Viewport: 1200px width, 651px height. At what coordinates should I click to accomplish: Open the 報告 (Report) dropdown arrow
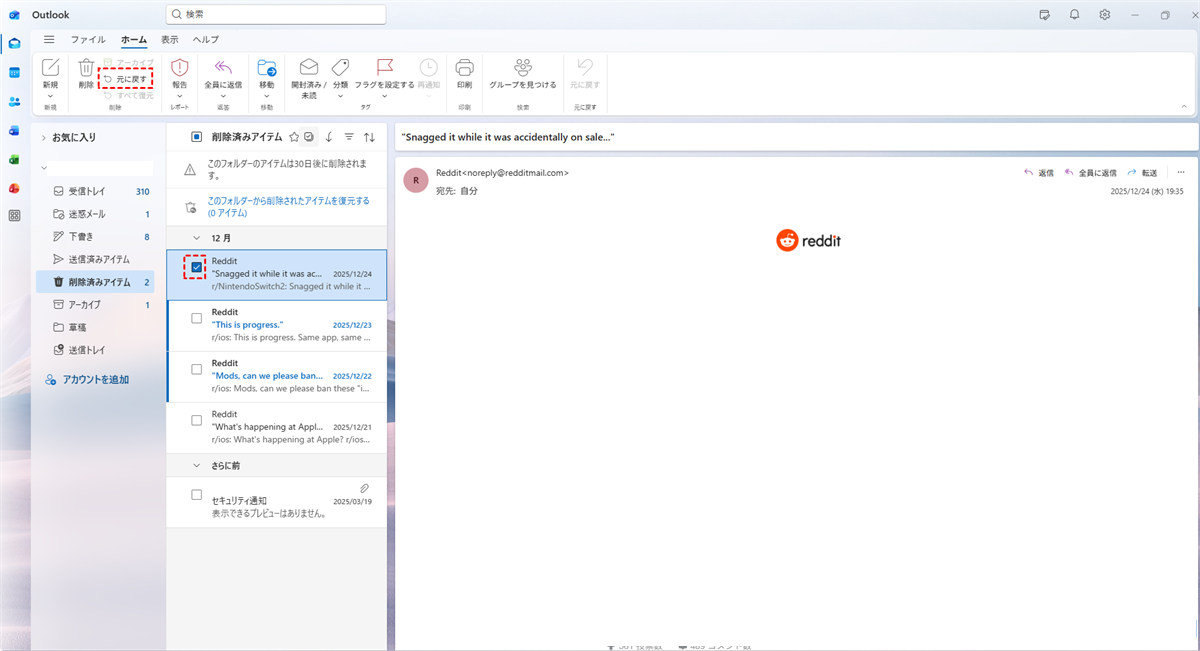tap(180, 96)
